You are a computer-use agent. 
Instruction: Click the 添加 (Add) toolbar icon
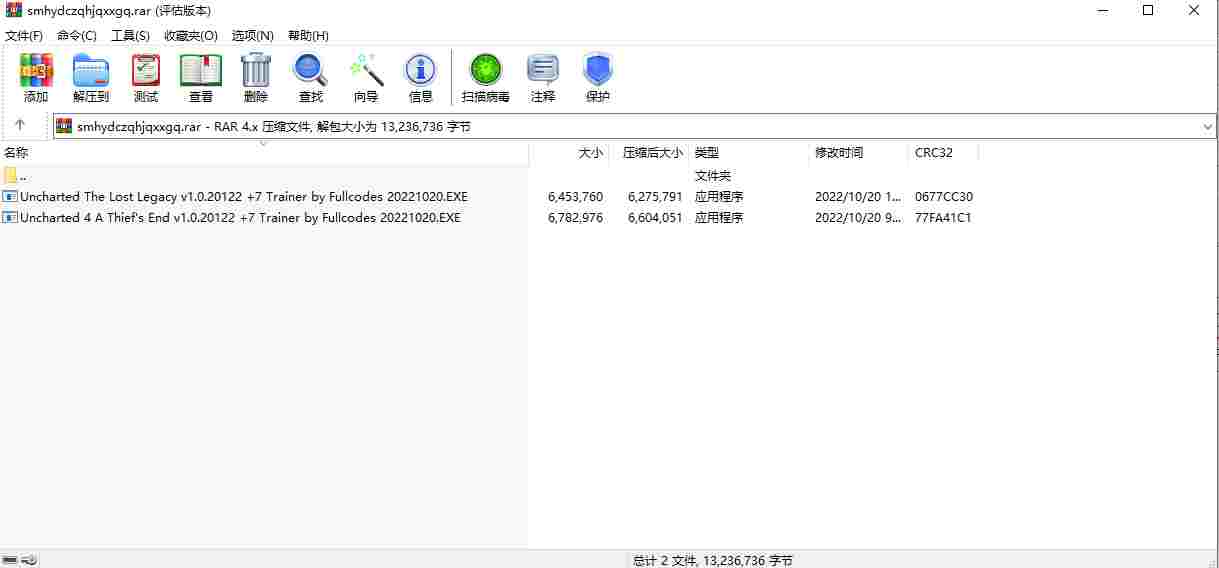click(36, 70)
